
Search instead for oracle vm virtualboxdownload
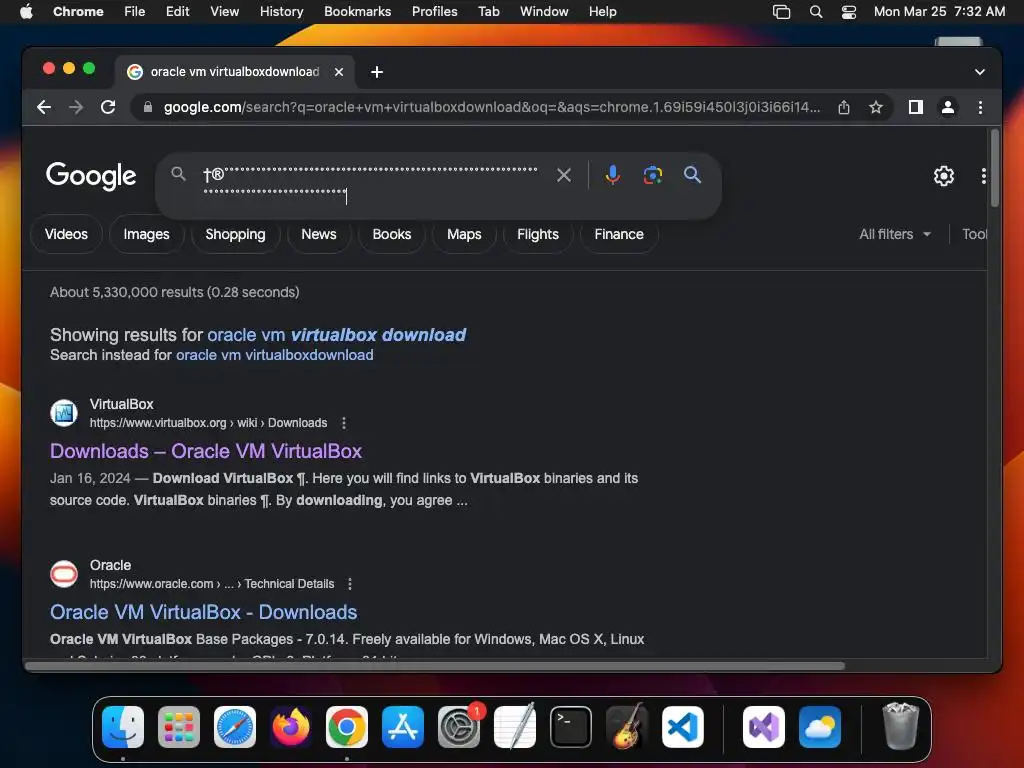[x=274, y=355]
